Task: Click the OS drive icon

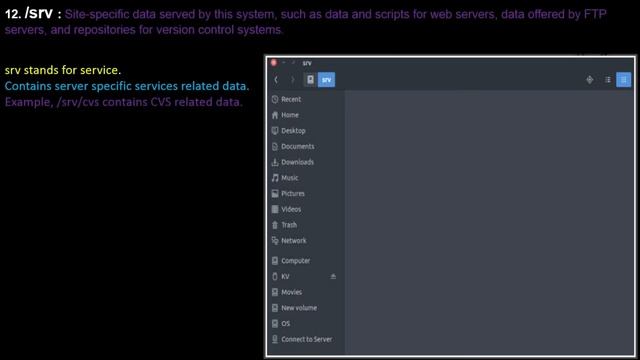Action: (275, 323)
